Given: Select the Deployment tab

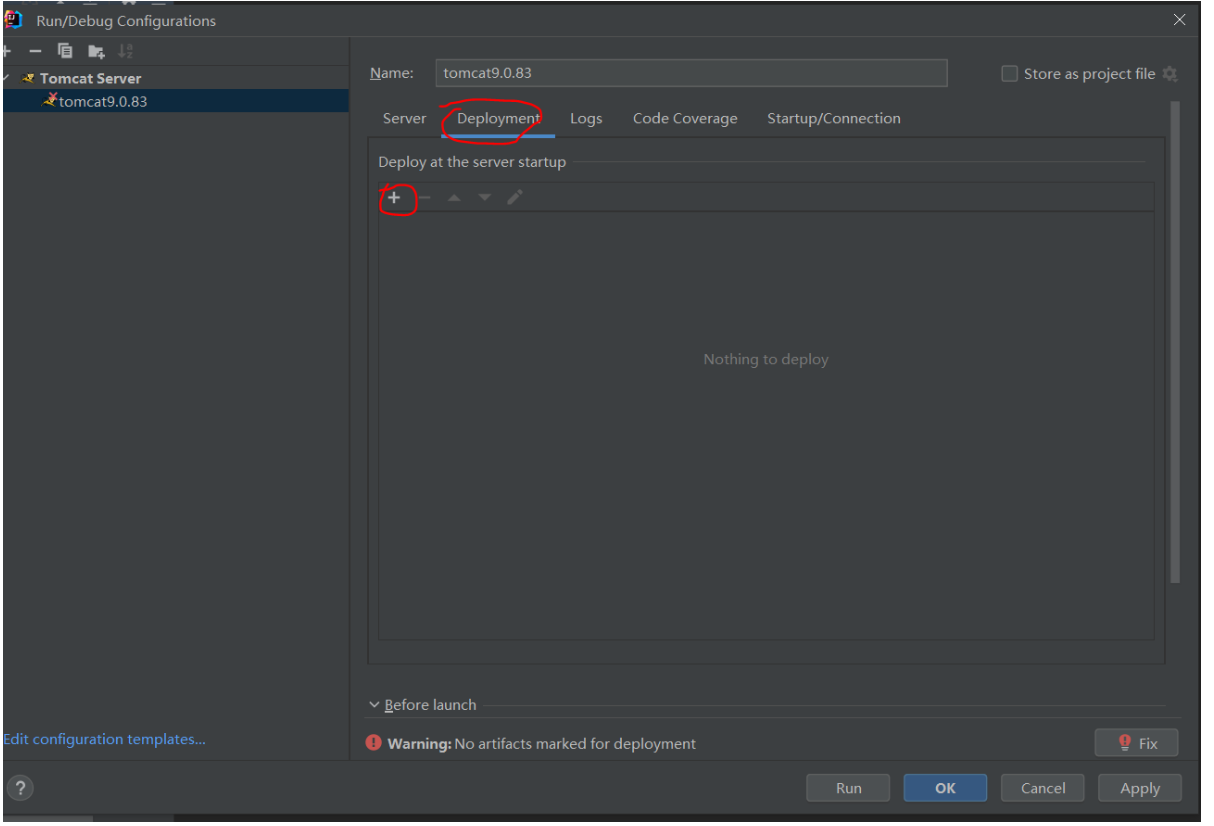Looking at the screenshot, I should tap(498, 118).
